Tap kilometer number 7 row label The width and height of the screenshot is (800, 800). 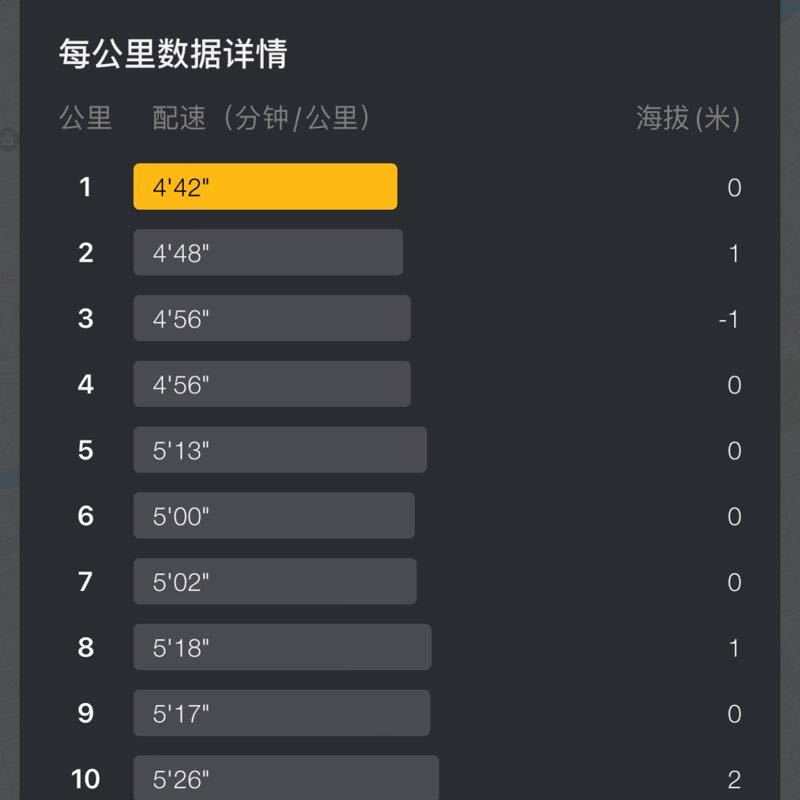(86, 582)
